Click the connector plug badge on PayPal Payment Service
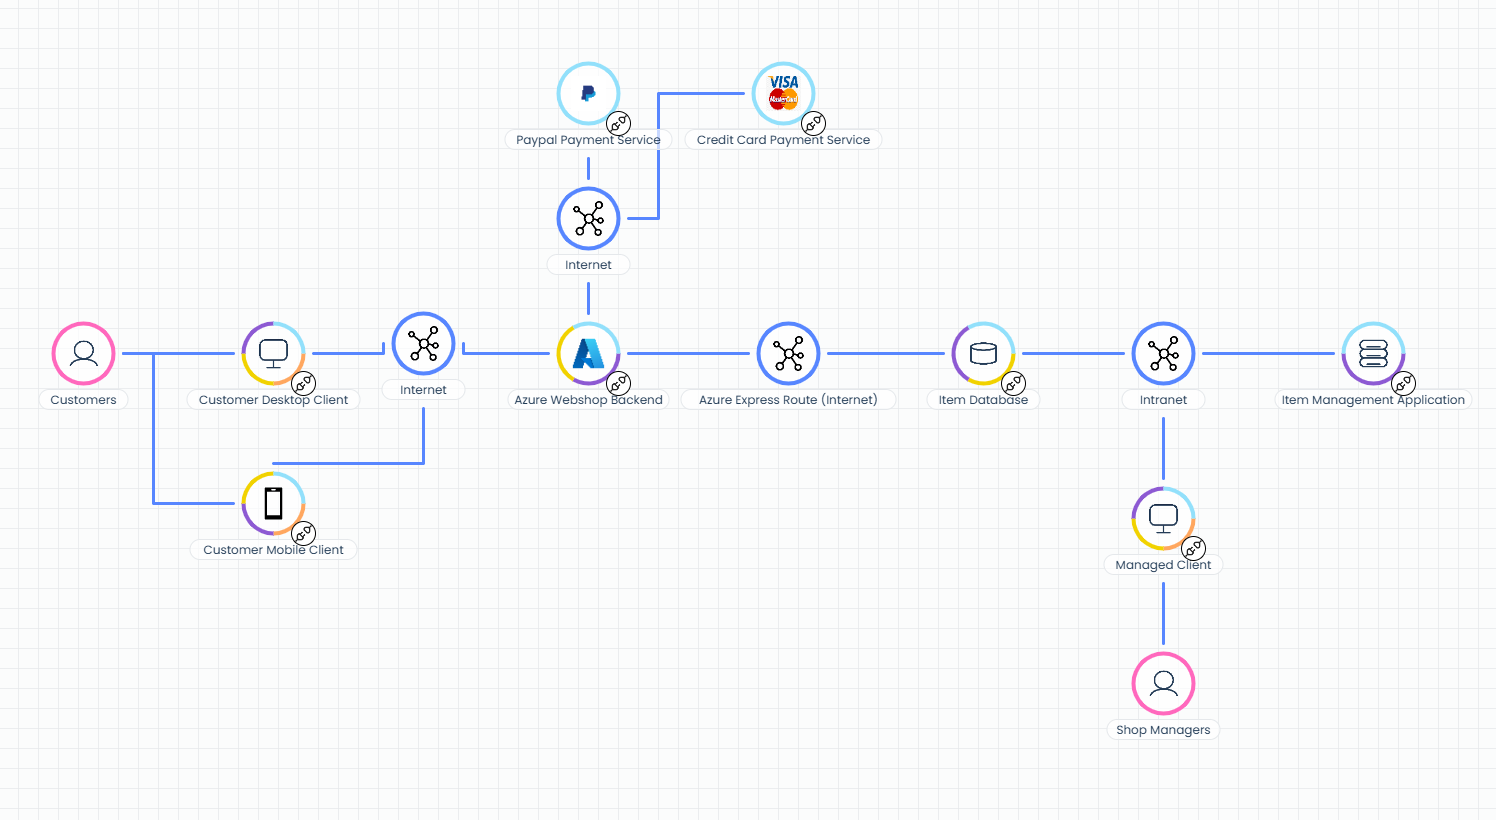 tap(618, 123)
